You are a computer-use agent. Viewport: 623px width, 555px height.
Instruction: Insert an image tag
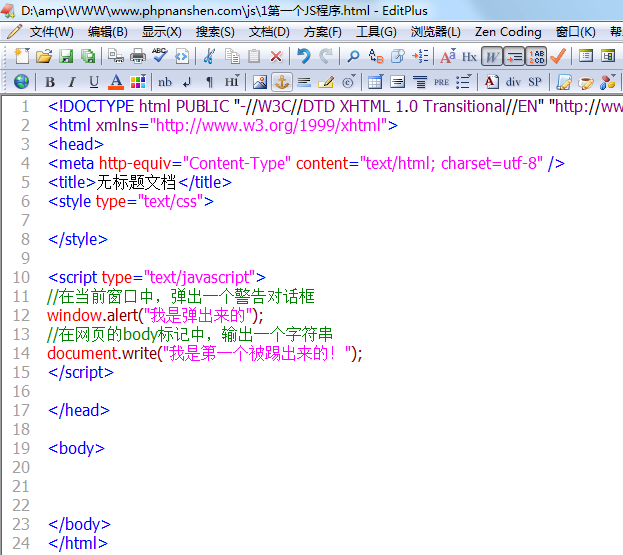259,82
